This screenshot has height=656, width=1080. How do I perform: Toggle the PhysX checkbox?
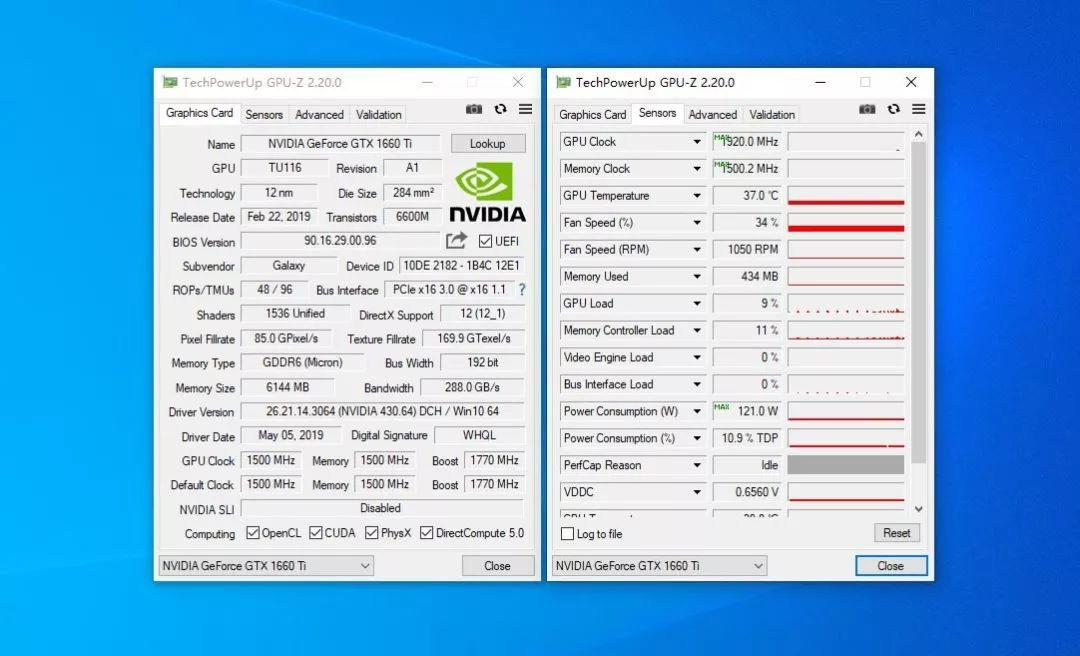coord(372,533)
